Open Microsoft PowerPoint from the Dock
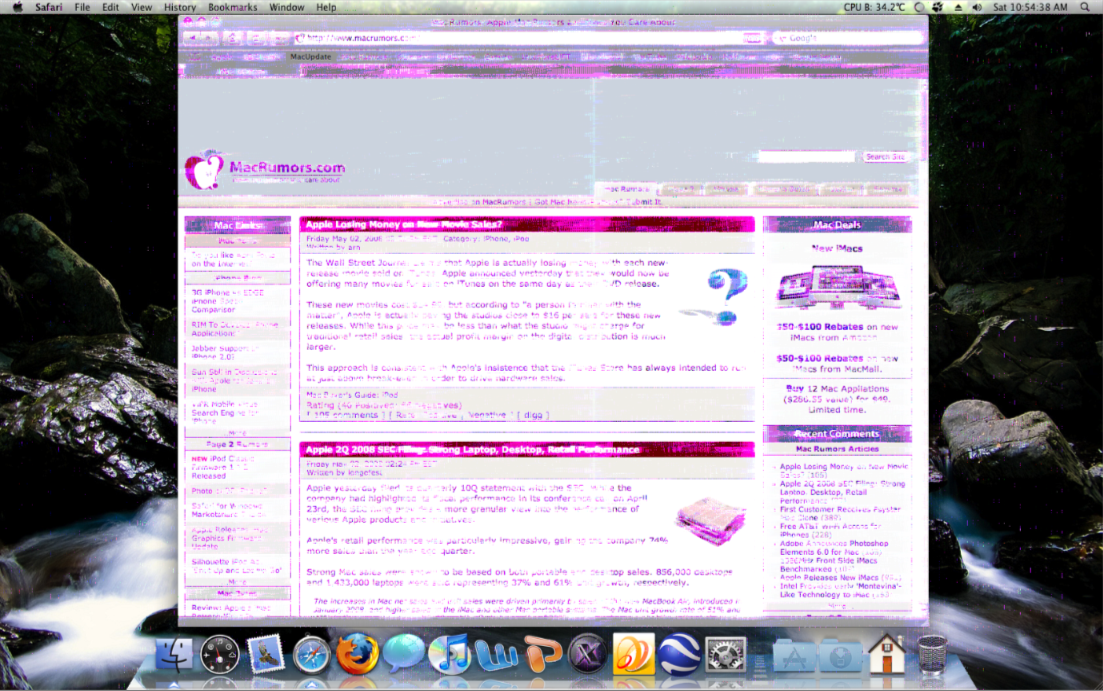Viewport: 1103px width, 691px height. (542, 656)
